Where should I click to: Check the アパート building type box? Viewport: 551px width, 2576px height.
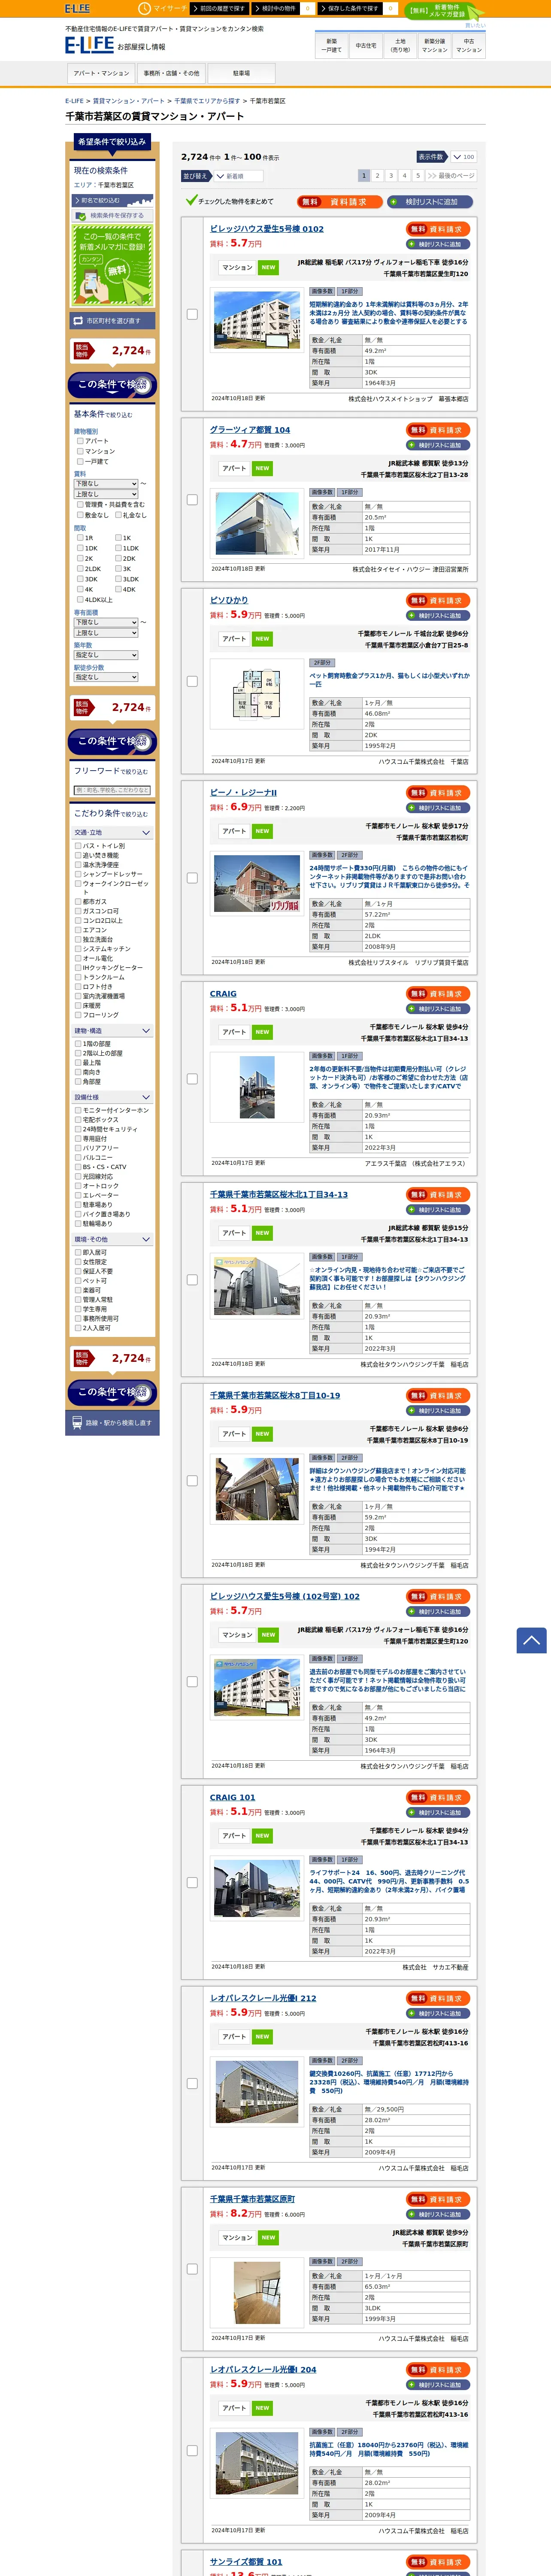[x=80, y=441]
